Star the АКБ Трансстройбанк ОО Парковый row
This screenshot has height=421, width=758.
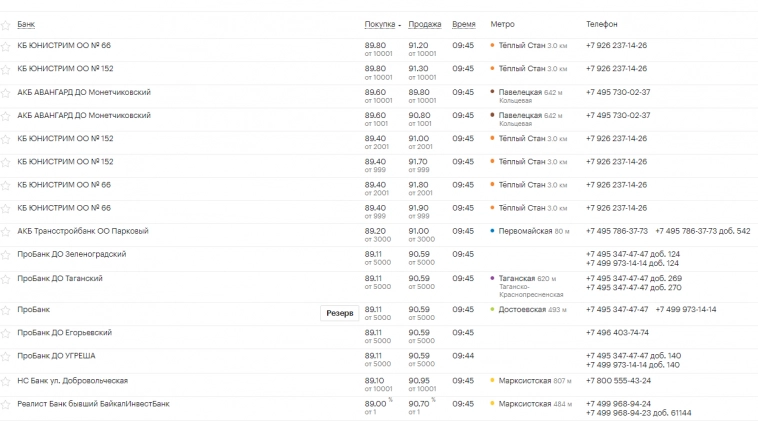tap(5, 232)
